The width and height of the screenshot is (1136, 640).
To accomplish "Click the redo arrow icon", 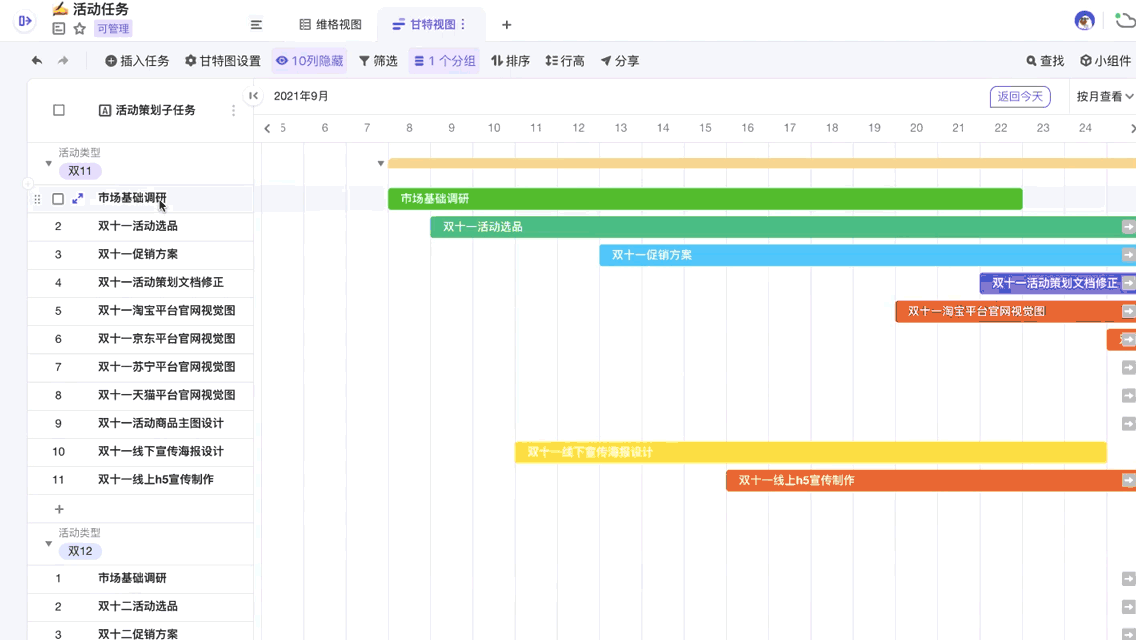I will pyautogui.click(x=63, y=61).
